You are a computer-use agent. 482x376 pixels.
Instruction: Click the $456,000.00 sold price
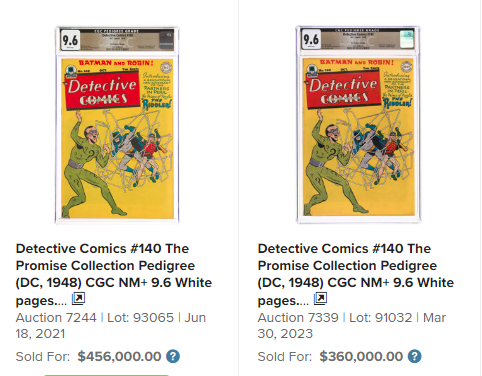click(x=119, y=357)
